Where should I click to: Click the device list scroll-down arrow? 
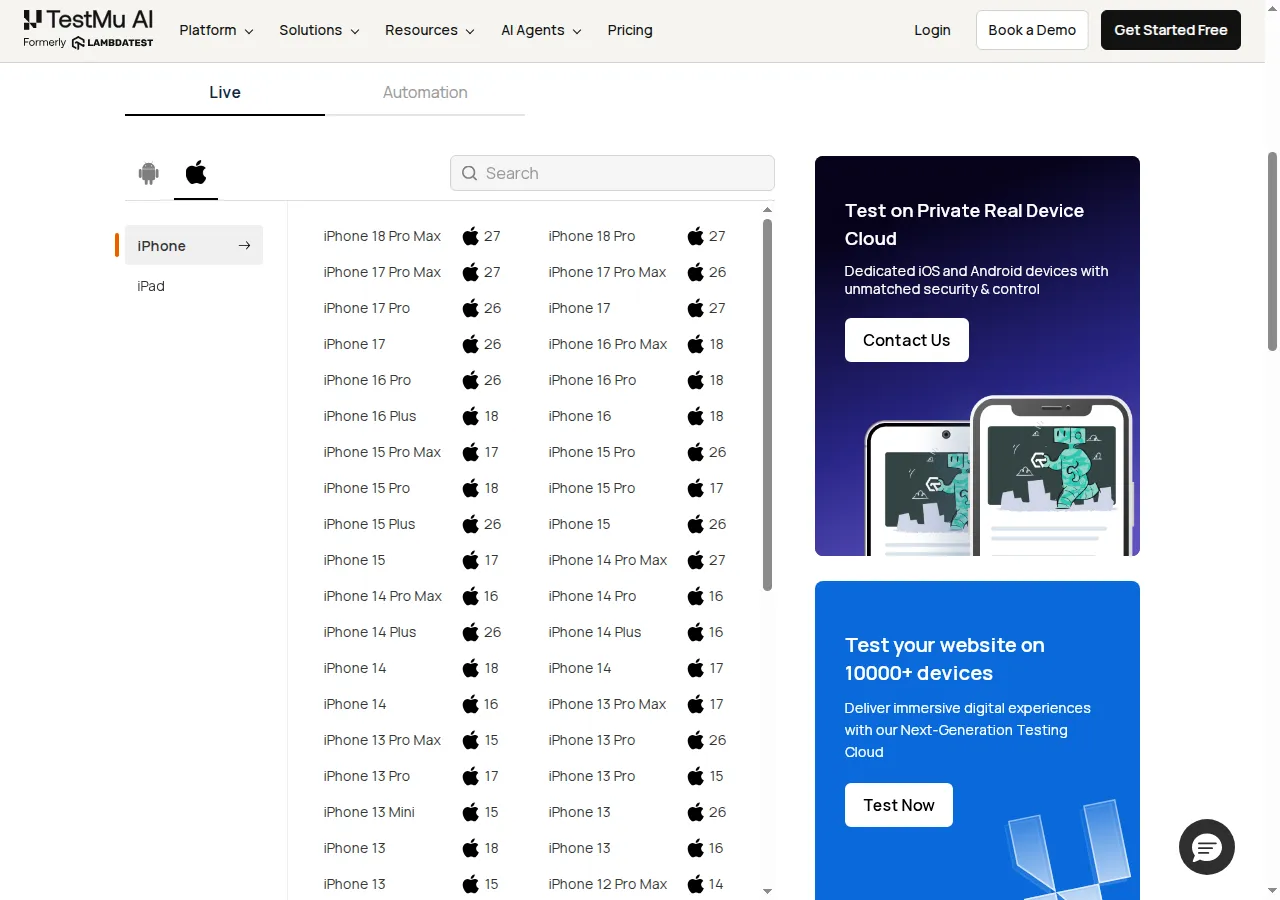point(767,891)
